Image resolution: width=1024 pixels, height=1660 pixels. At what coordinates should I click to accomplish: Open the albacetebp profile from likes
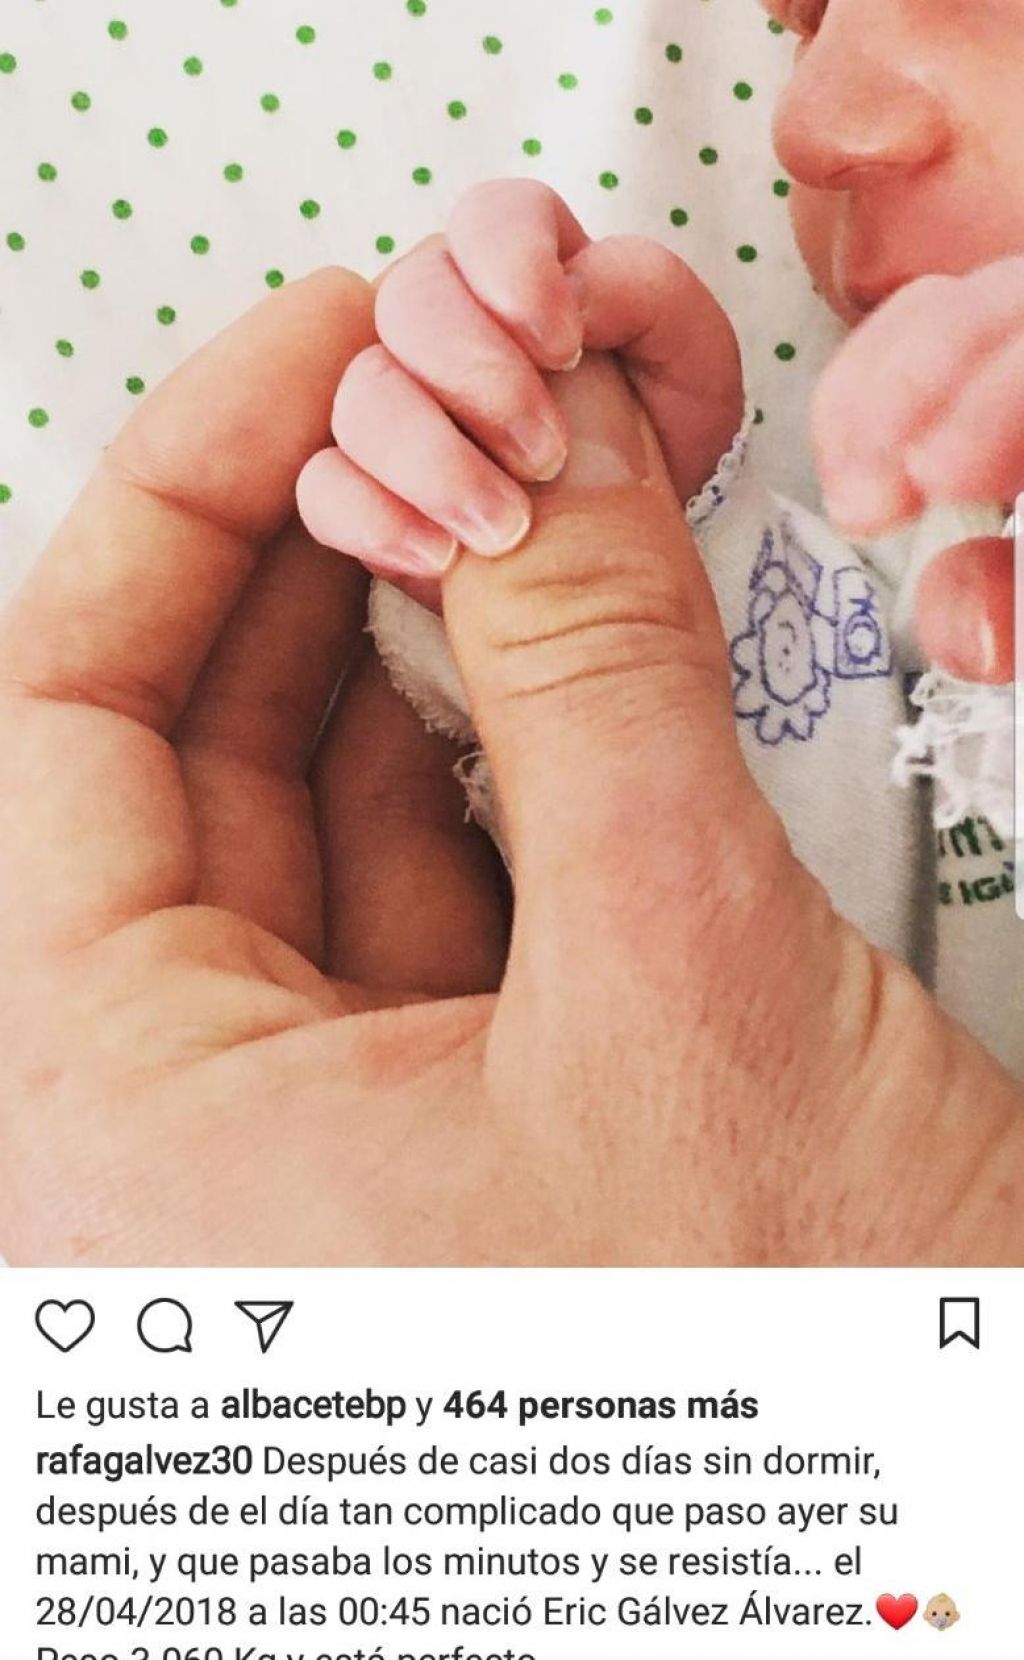pos(311,1407)
